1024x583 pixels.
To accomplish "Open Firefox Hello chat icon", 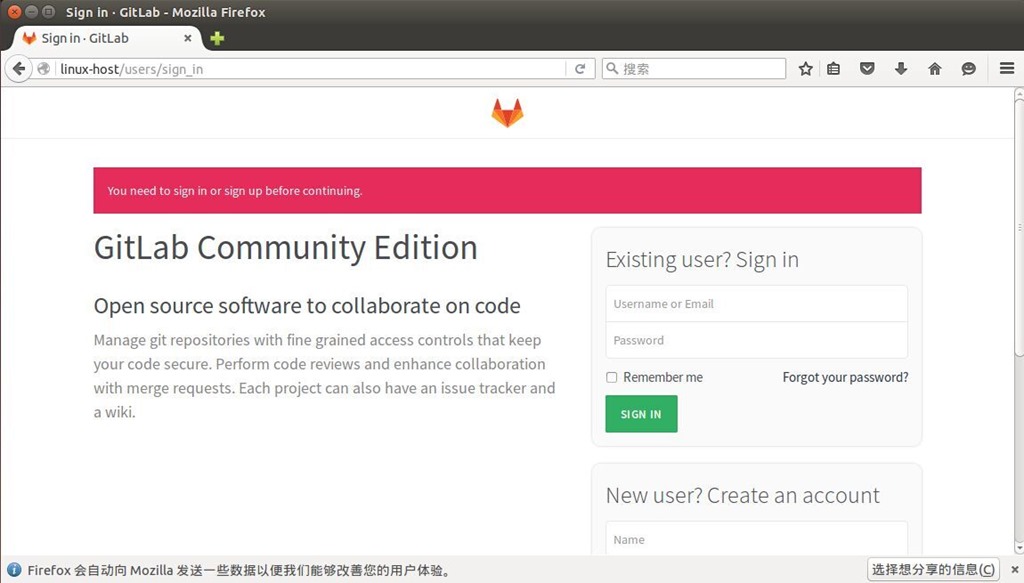I will pyautogui.click(x=968, y=68).
